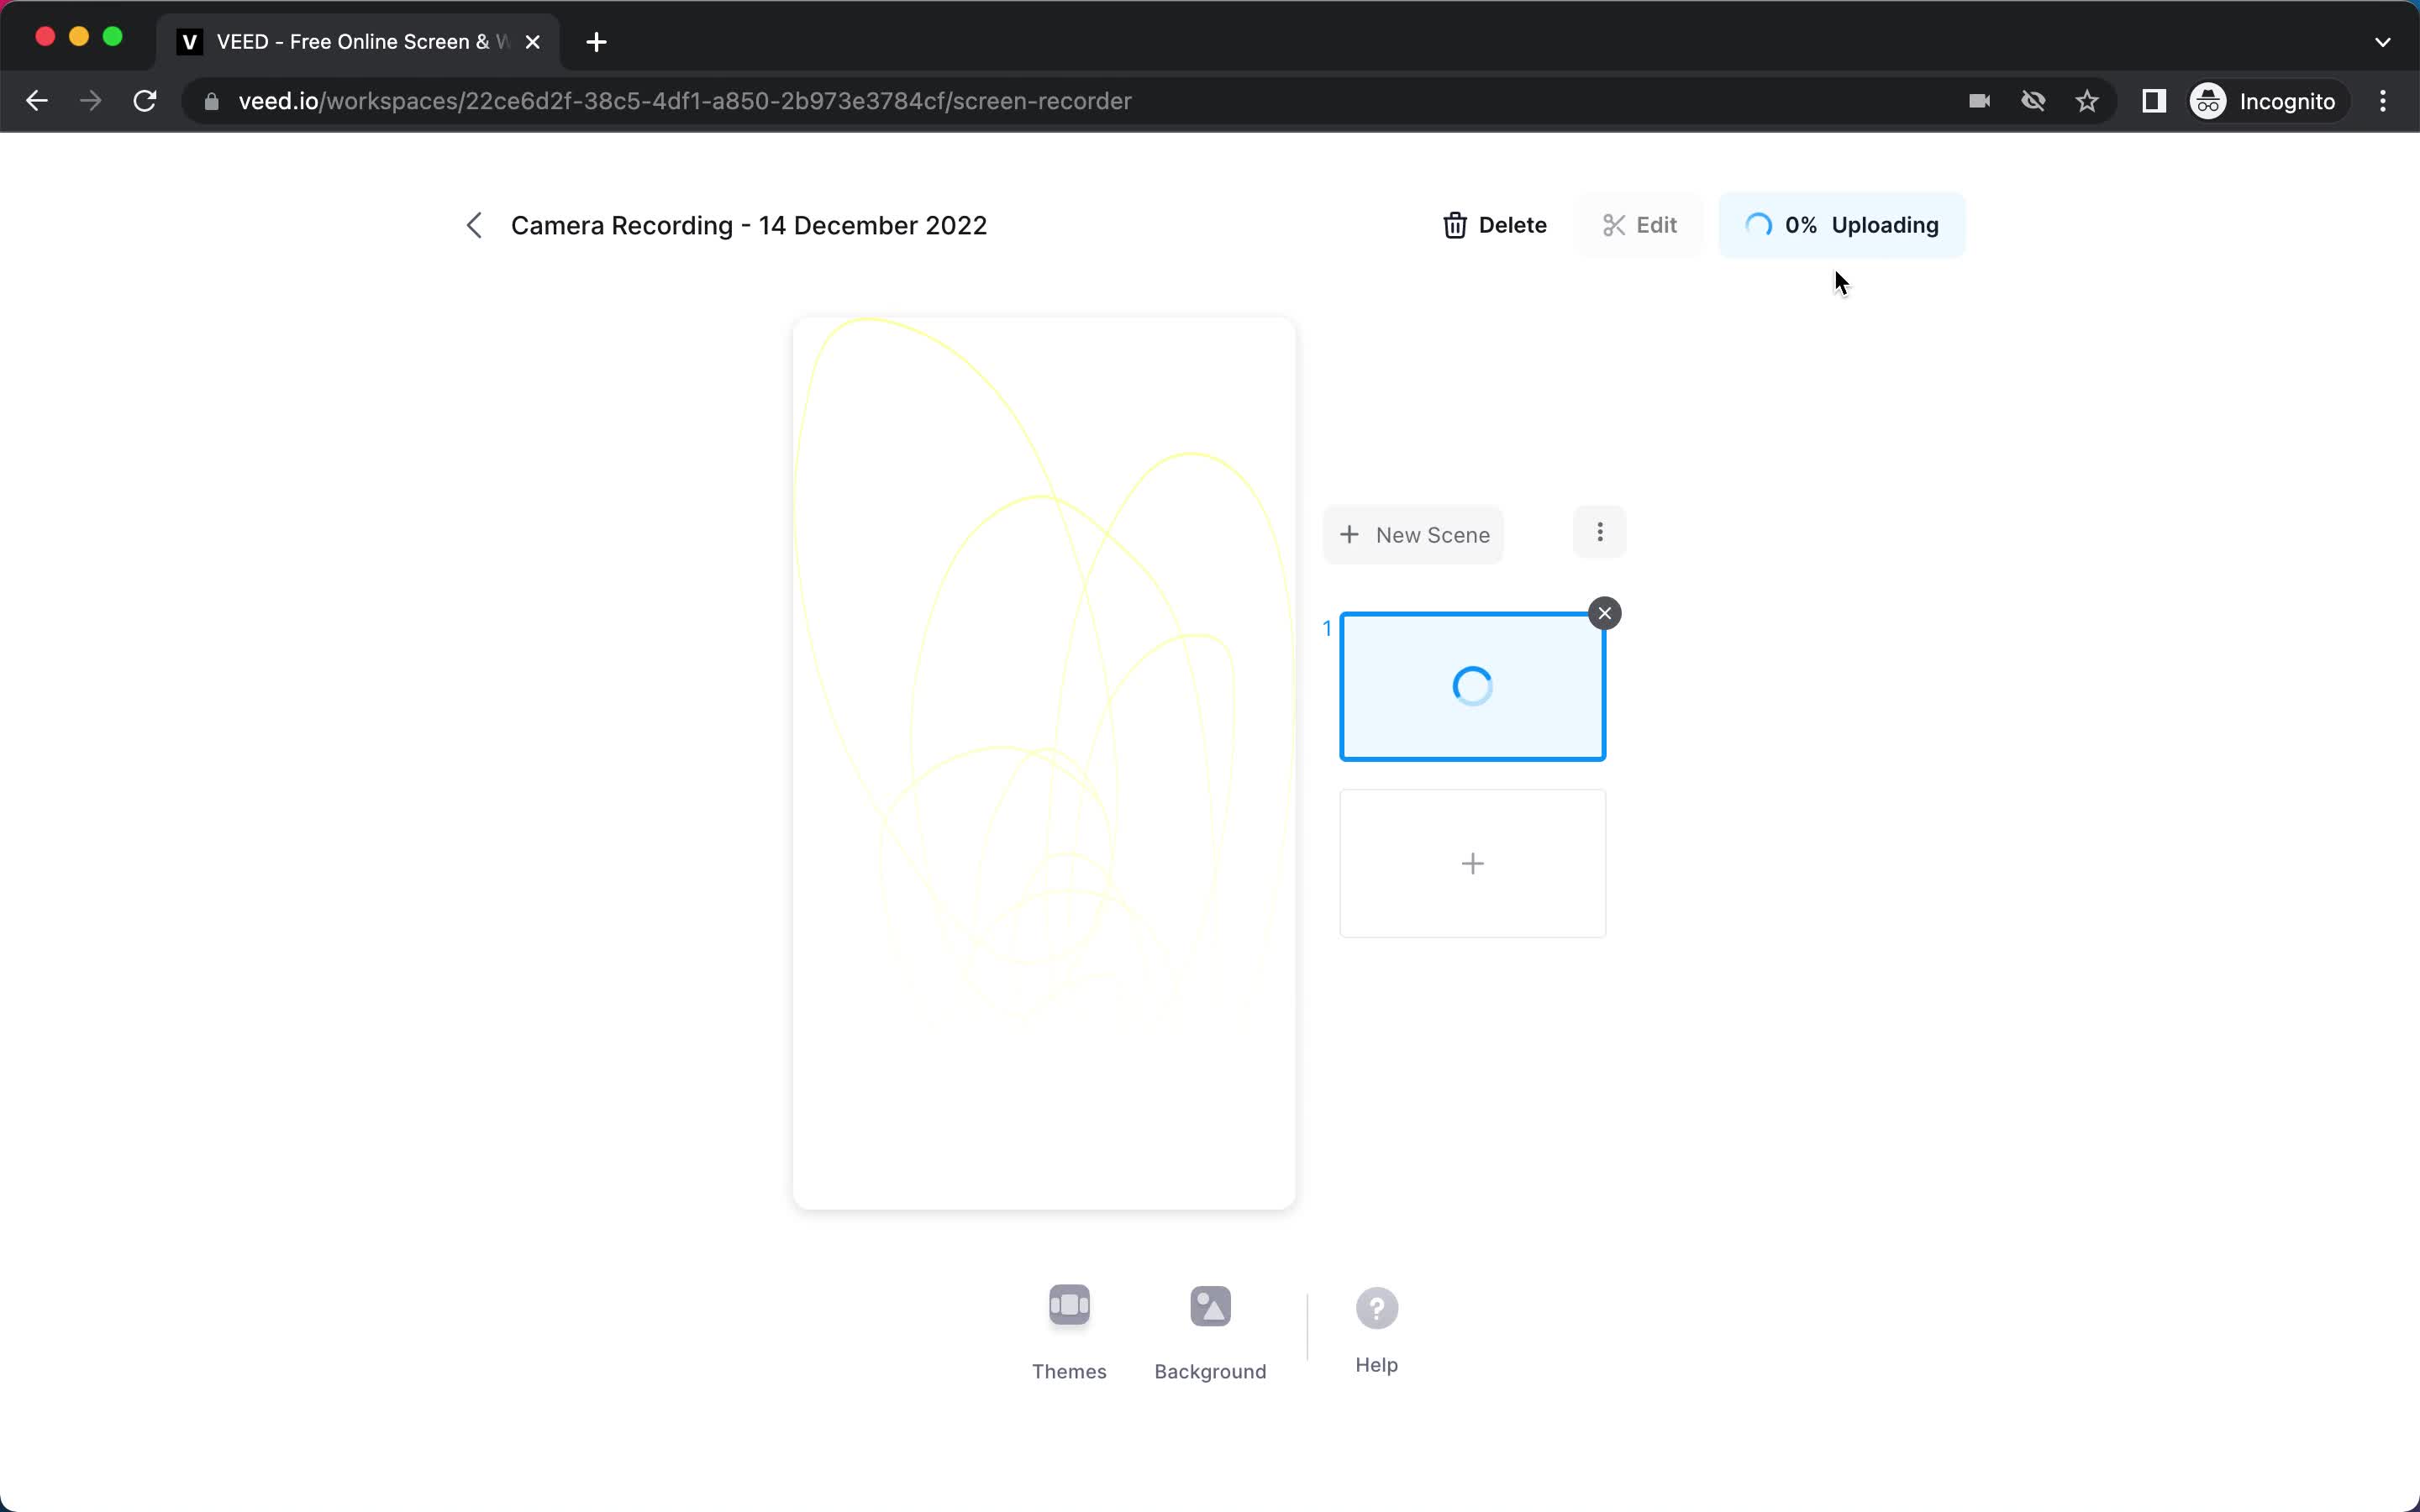Dismiss the scene 1 close button

tap(1605, 612)
